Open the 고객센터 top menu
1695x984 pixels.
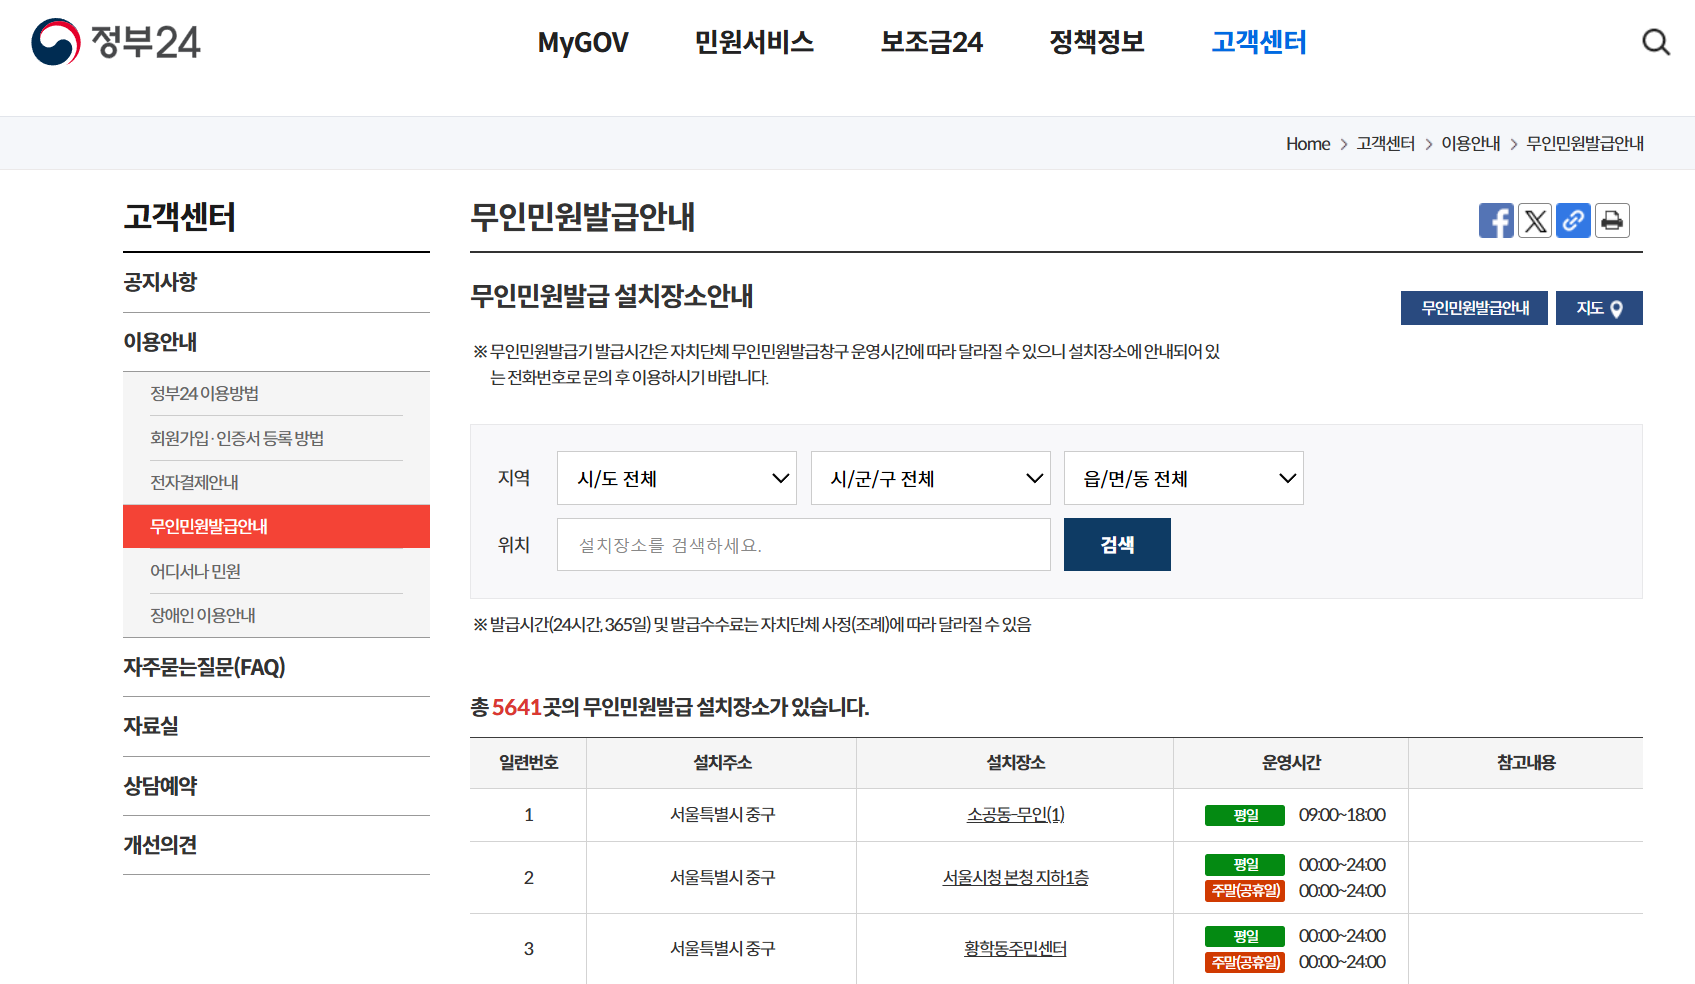[x=1259, y=42]
